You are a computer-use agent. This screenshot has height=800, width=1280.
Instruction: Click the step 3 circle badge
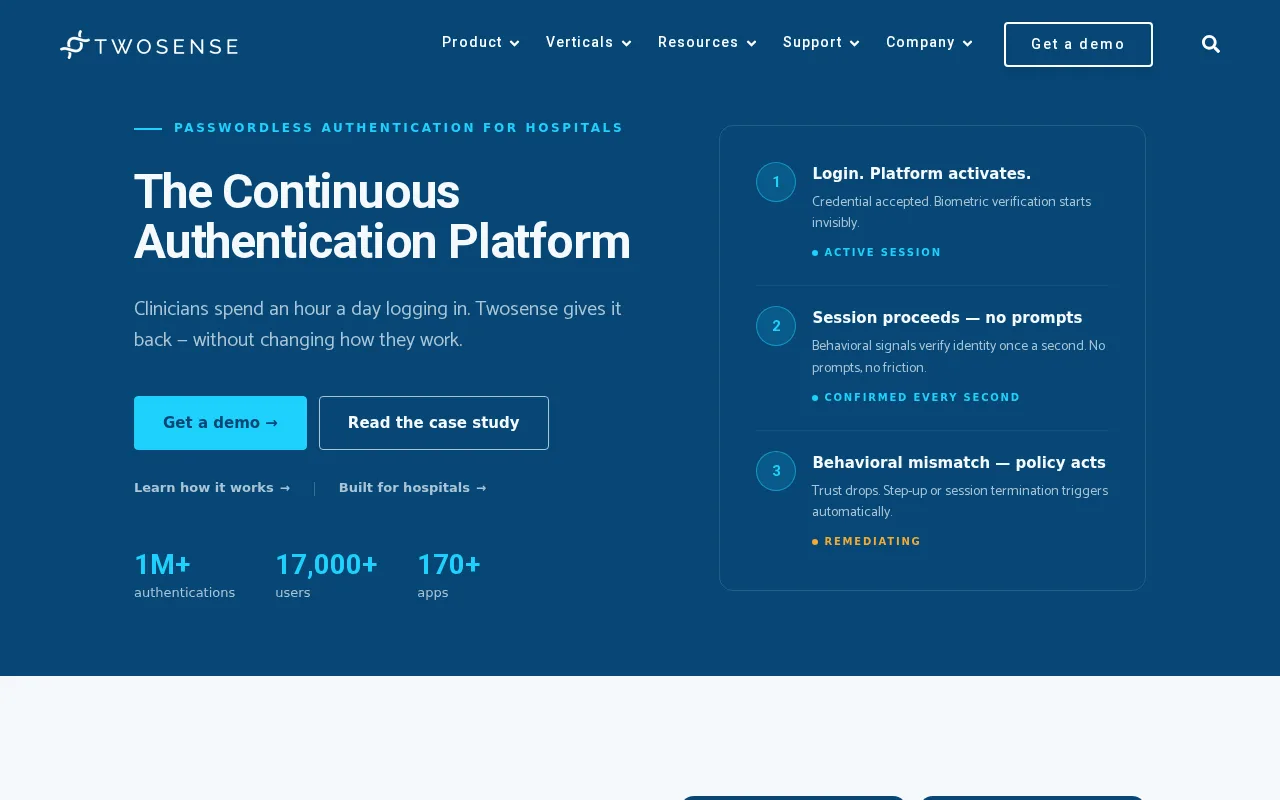(x=776, y=471)
